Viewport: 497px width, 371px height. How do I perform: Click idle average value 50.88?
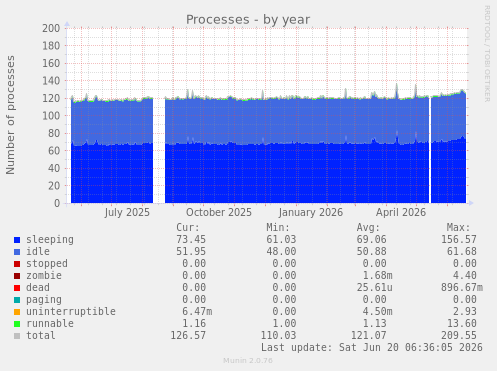tap(371, 251)
